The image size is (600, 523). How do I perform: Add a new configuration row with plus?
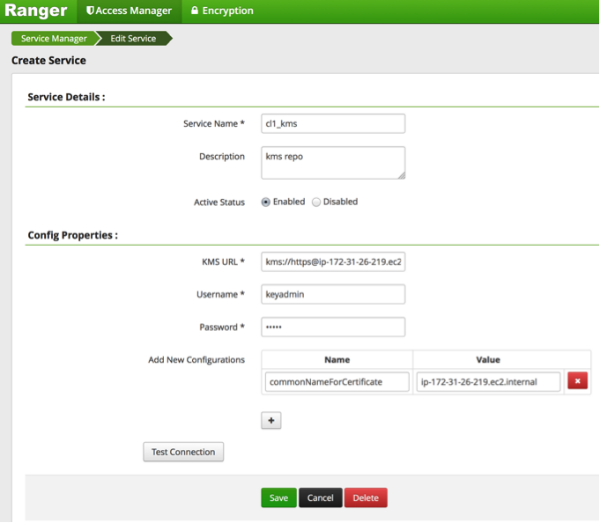pyautogui.click(x=270, y=421)
